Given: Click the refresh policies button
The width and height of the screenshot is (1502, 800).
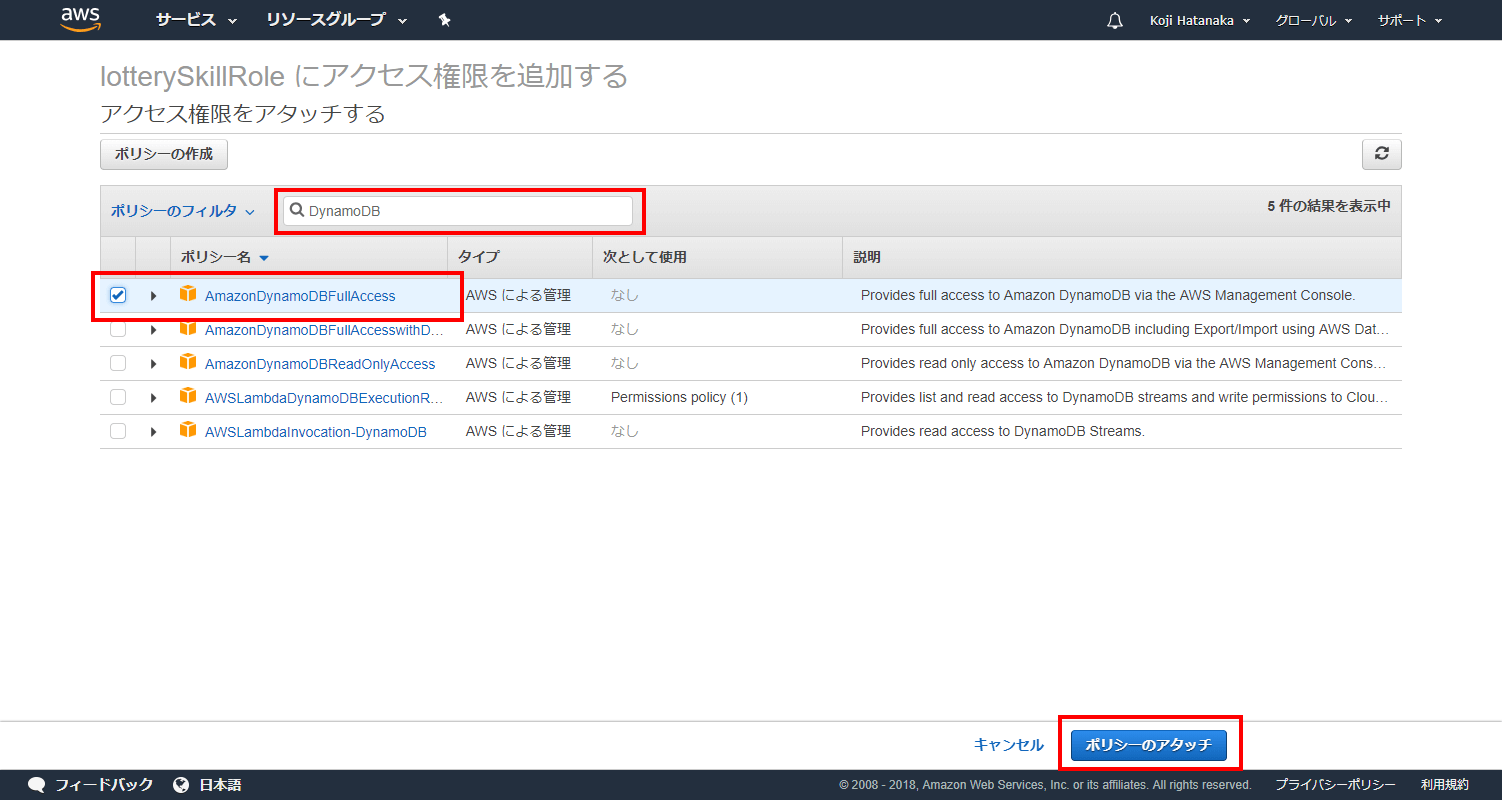Looking at the screenshot, I should click(x=1381, y=154).
